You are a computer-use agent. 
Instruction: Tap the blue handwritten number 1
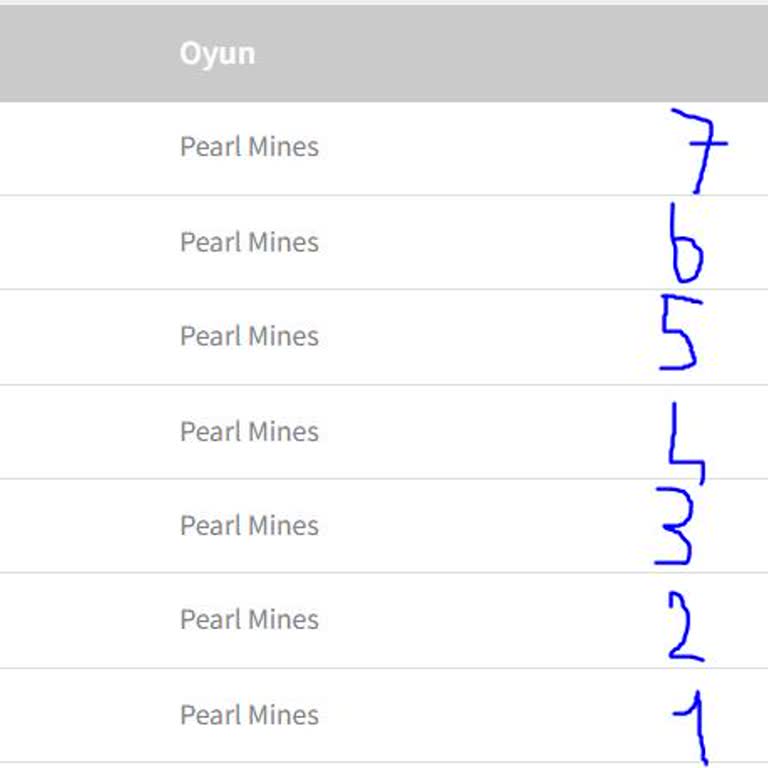click(696, 725)
